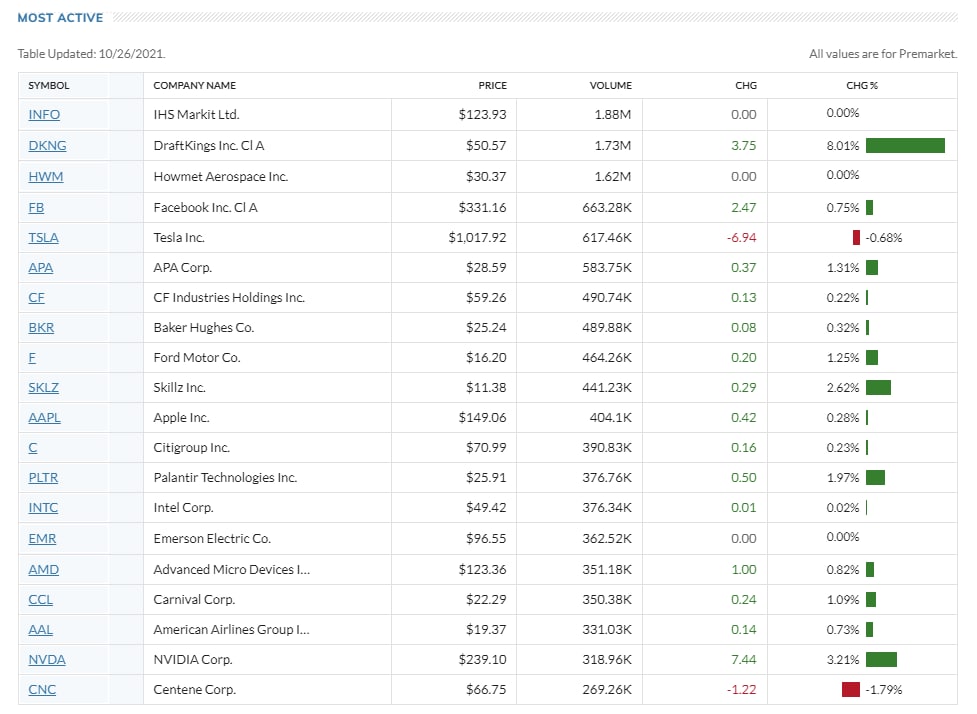The height and width of the screenshot is (714, 977).
Task: Select company name Carnival Corp.
Action: click(x=194, y=599)
